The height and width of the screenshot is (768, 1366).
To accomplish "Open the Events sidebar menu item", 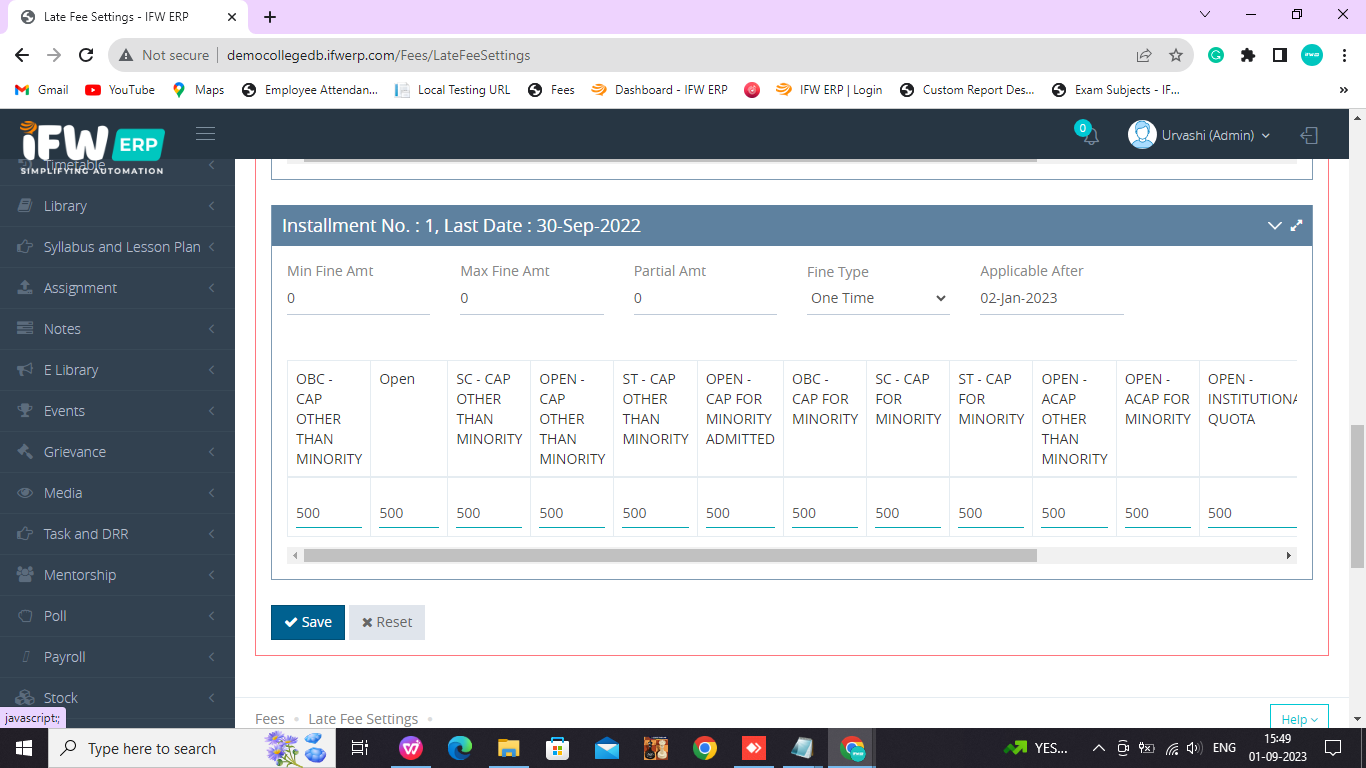I will (x=117, y=411).
